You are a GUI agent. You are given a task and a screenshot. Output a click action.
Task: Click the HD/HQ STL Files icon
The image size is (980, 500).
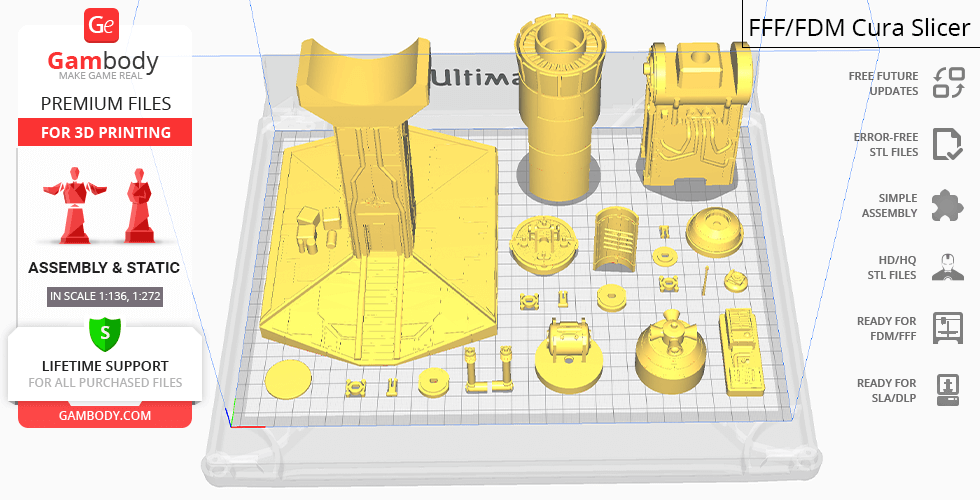946,267
